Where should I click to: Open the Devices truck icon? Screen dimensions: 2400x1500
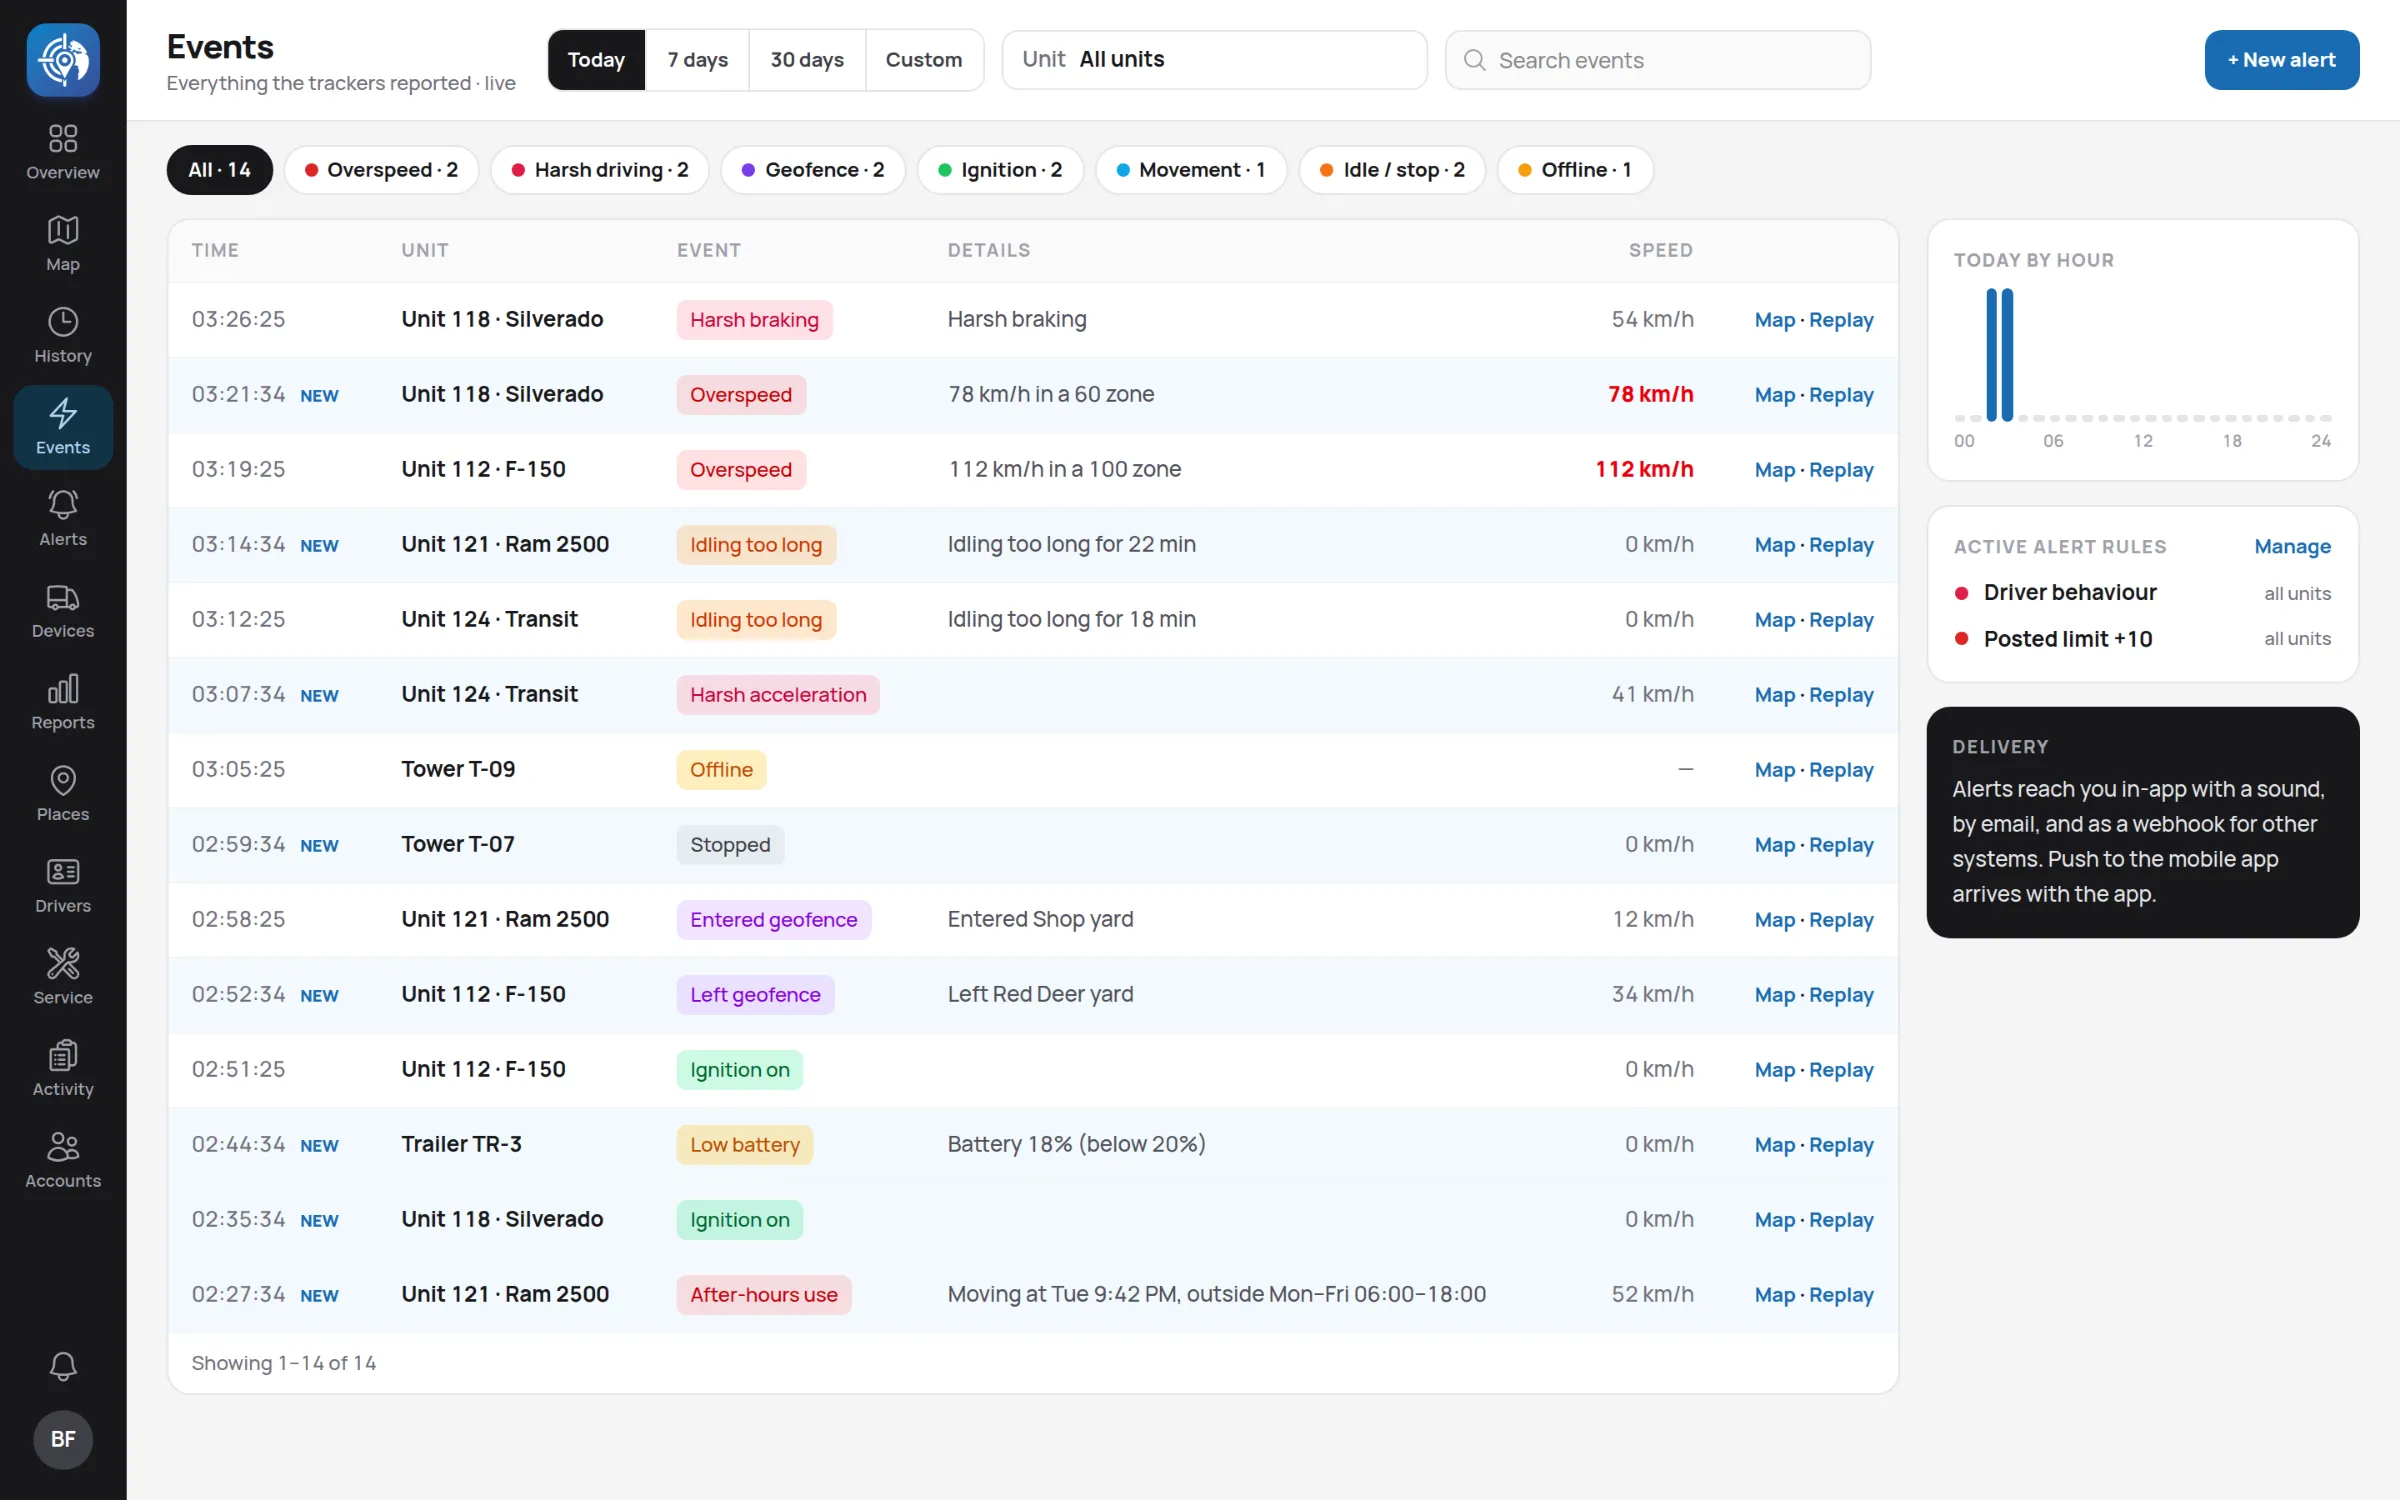63,597
